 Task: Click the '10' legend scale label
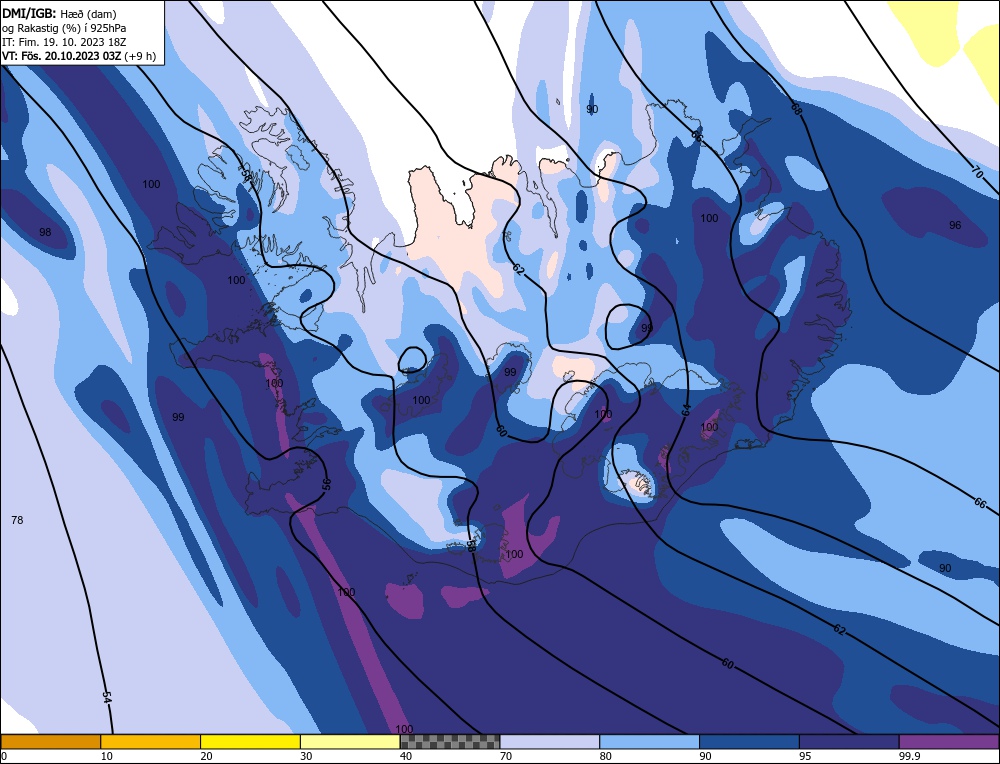tap(106, 756)
